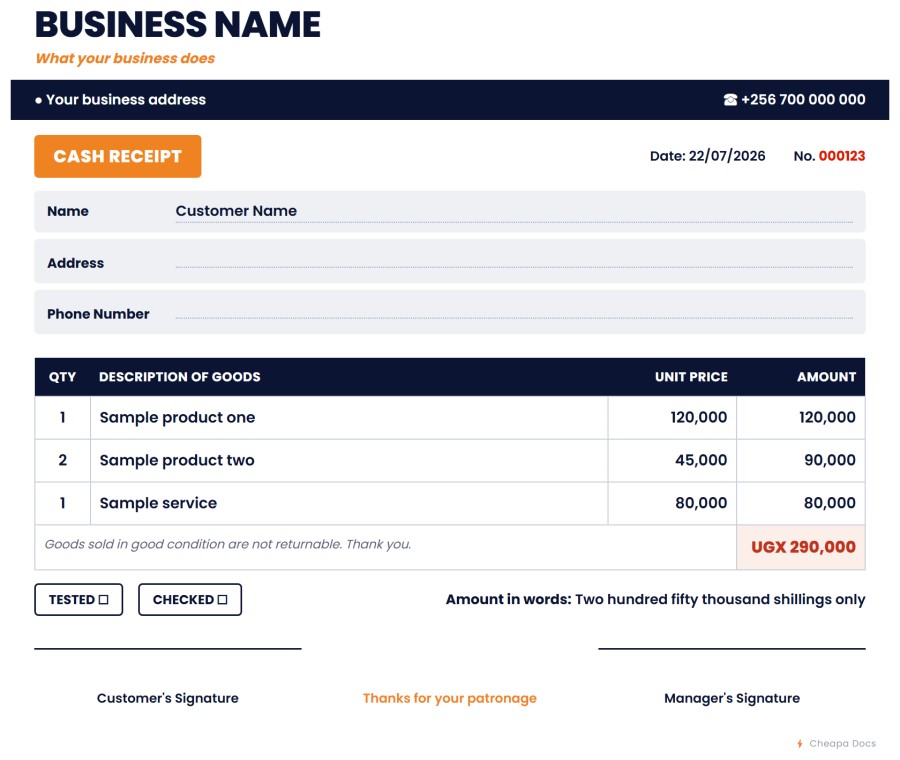Click the Customer Name field
900x760 pixels.
pyautogui.click(x=514, y=211)
